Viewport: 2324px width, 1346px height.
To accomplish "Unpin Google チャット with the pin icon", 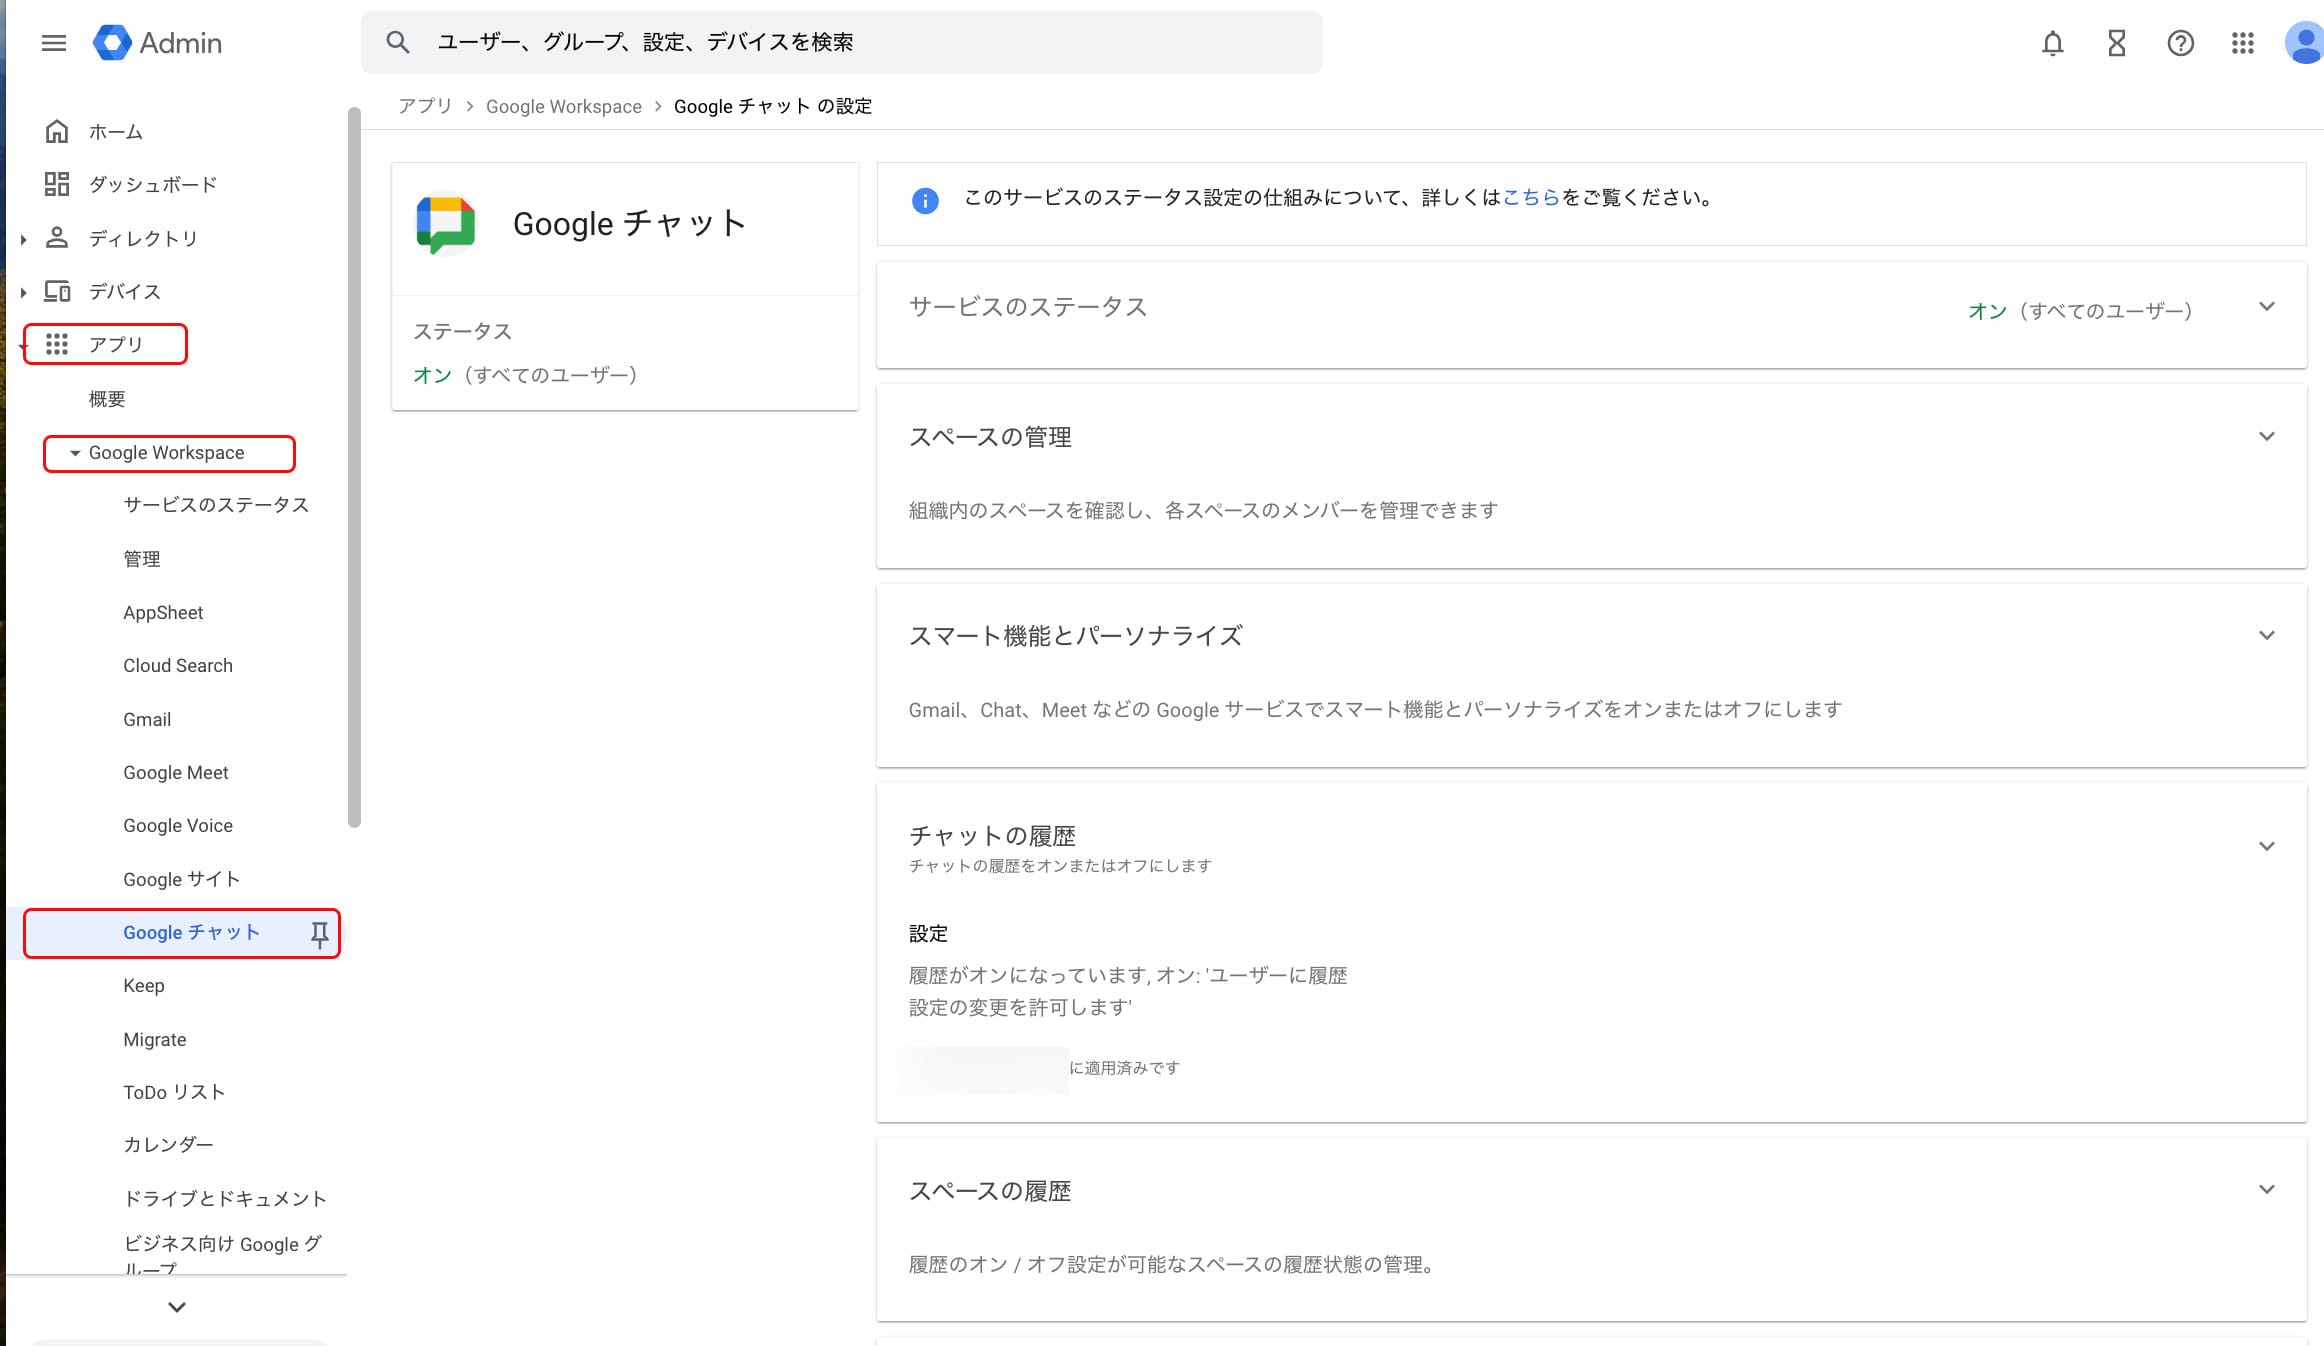I will pyautogui.click(x=319, y=934).
